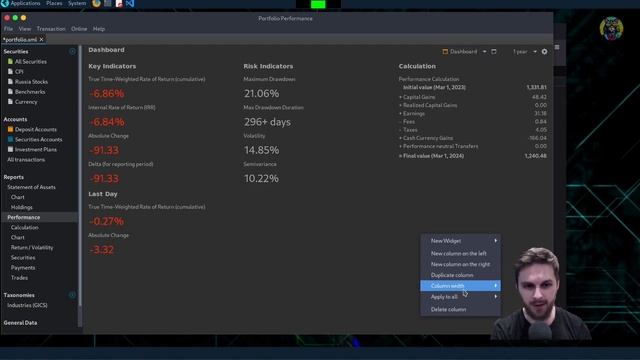Open the Places menu in top panel
The height and width of the screenshot is (360, 640).
[x=54, y=3]
